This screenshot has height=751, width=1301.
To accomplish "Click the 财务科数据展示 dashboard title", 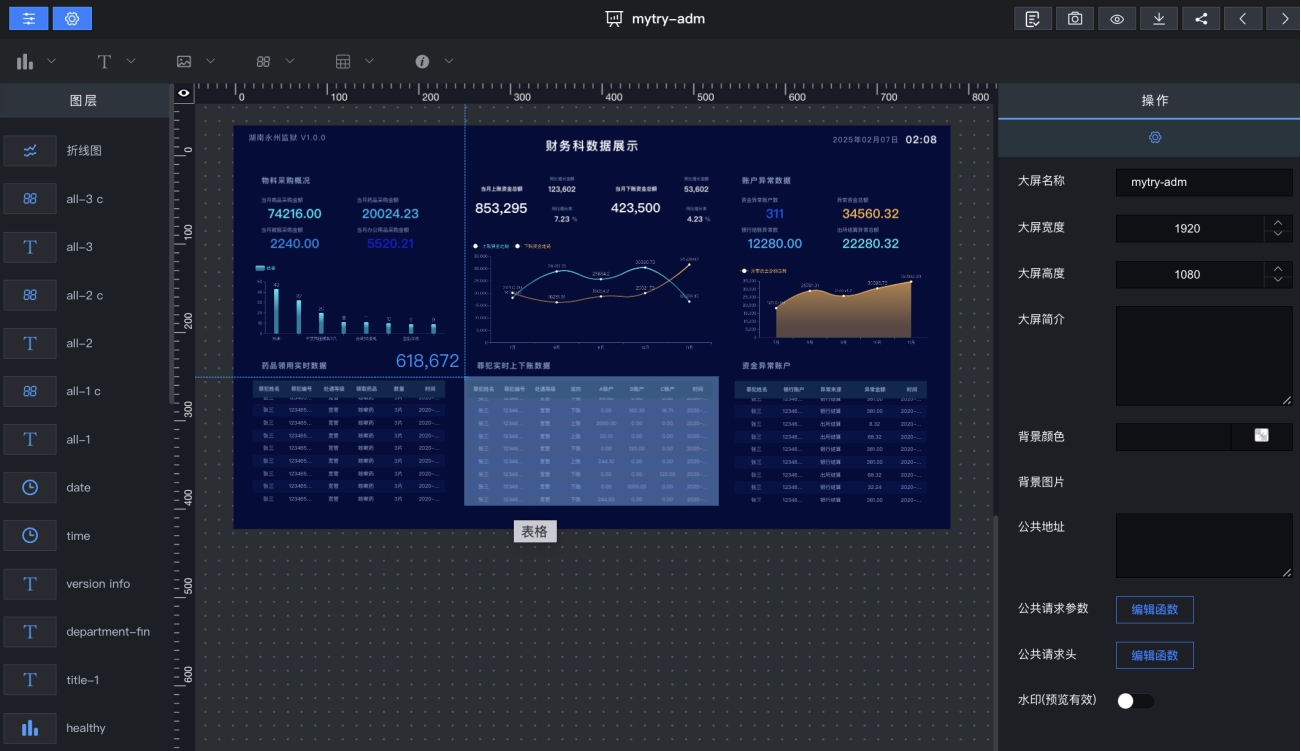I will [x=592, y=146].
